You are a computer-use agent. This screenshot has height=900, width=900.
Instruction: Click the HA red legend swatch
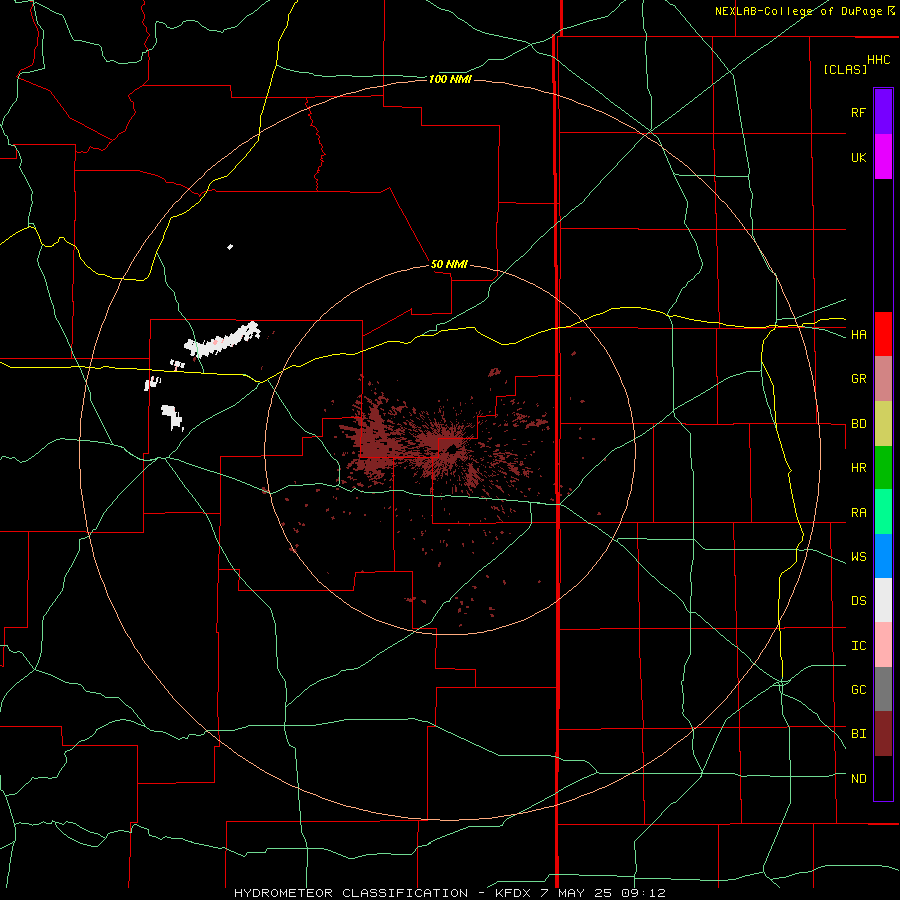(x=883, y=333)
